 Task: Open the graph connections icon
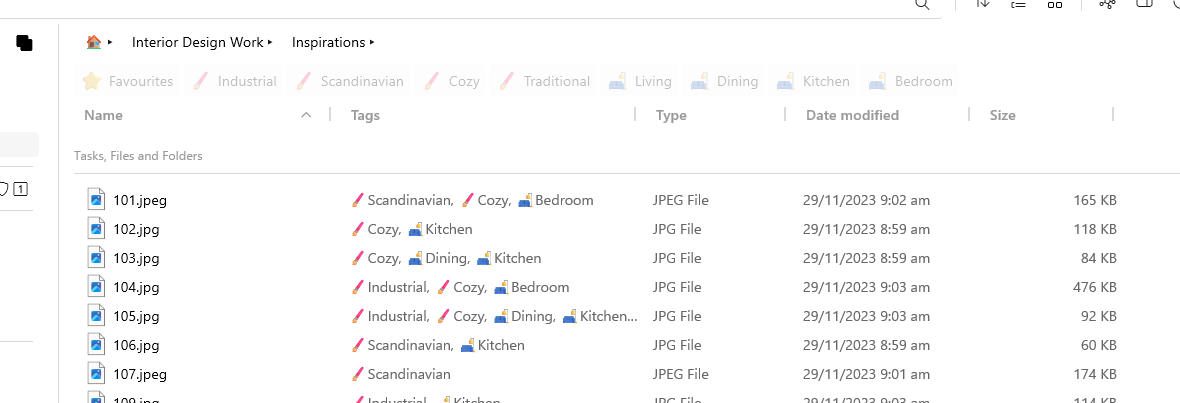coord(1107,5)
